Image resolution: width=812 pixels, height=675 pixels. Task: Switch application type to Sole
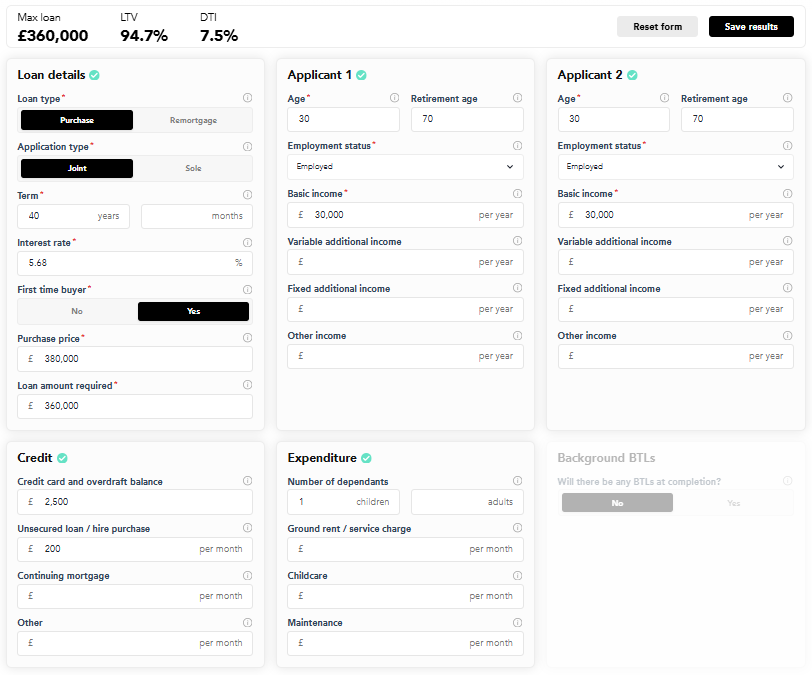tap(193, 168)
